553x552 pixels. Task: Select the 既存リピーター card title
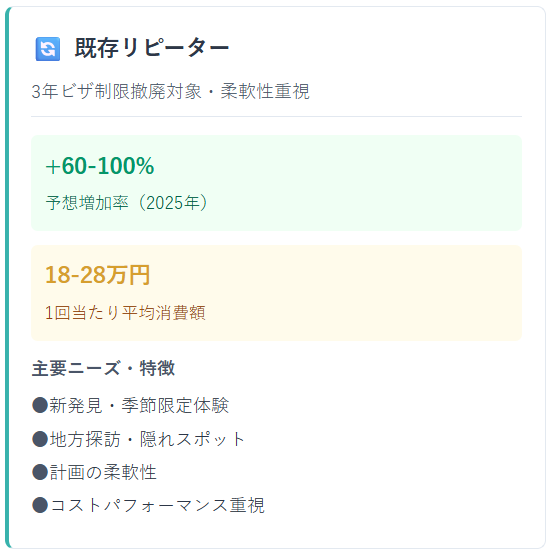[152, 48]
